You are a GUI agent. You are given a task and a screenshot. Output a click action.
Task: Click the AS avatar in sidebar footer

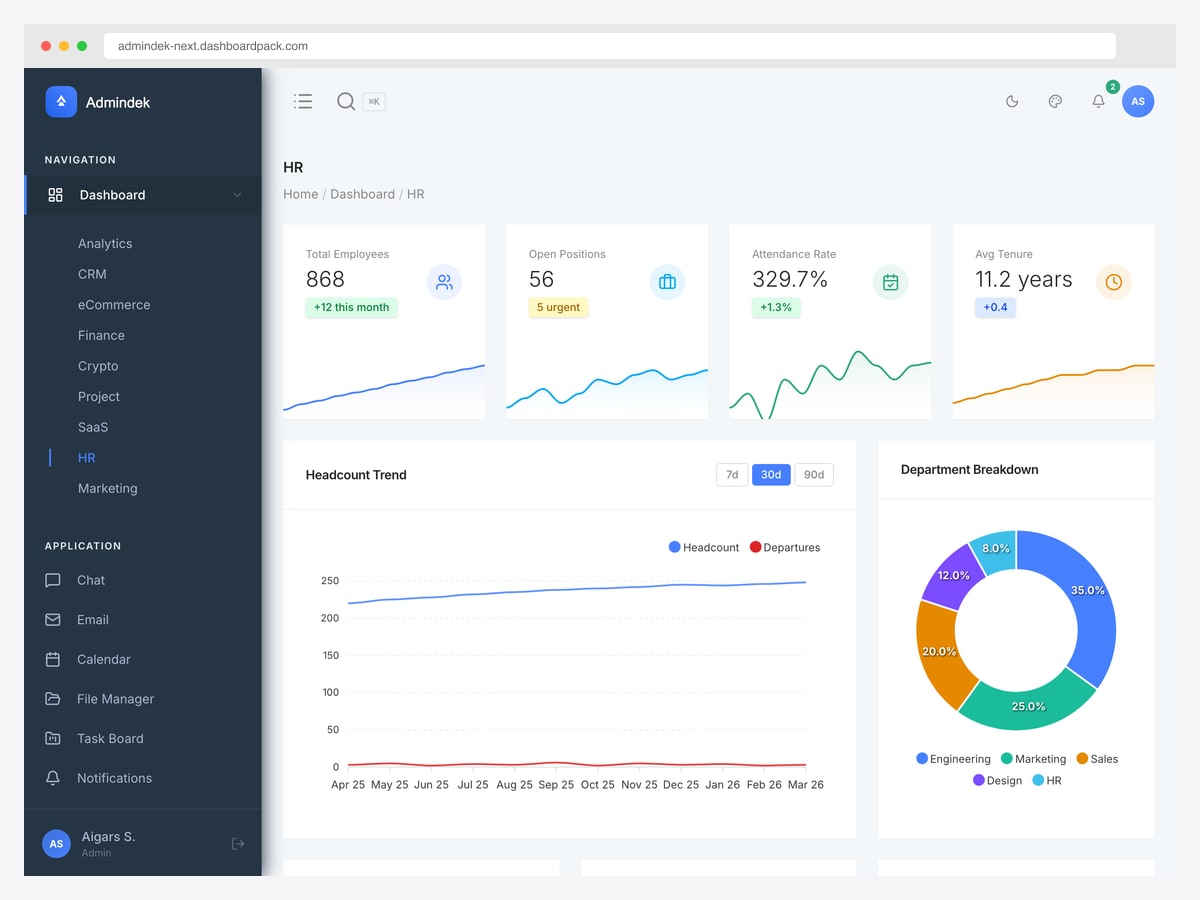coord(56,844)
